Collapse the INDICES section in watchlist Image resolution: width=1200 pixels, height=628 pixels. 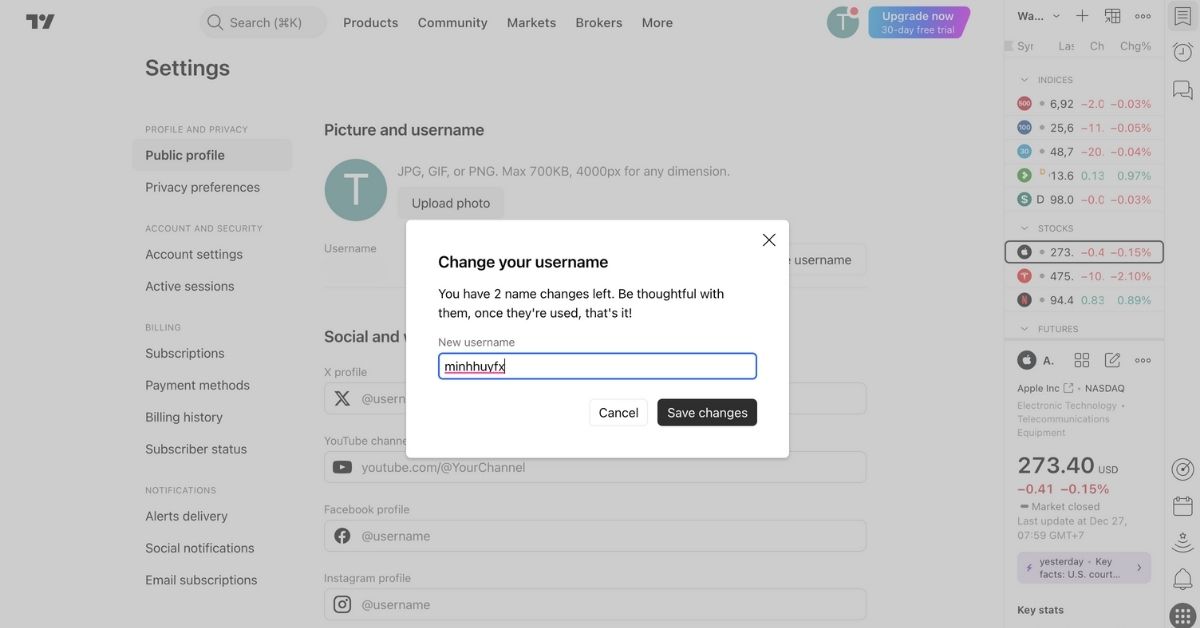(1023, 79)
